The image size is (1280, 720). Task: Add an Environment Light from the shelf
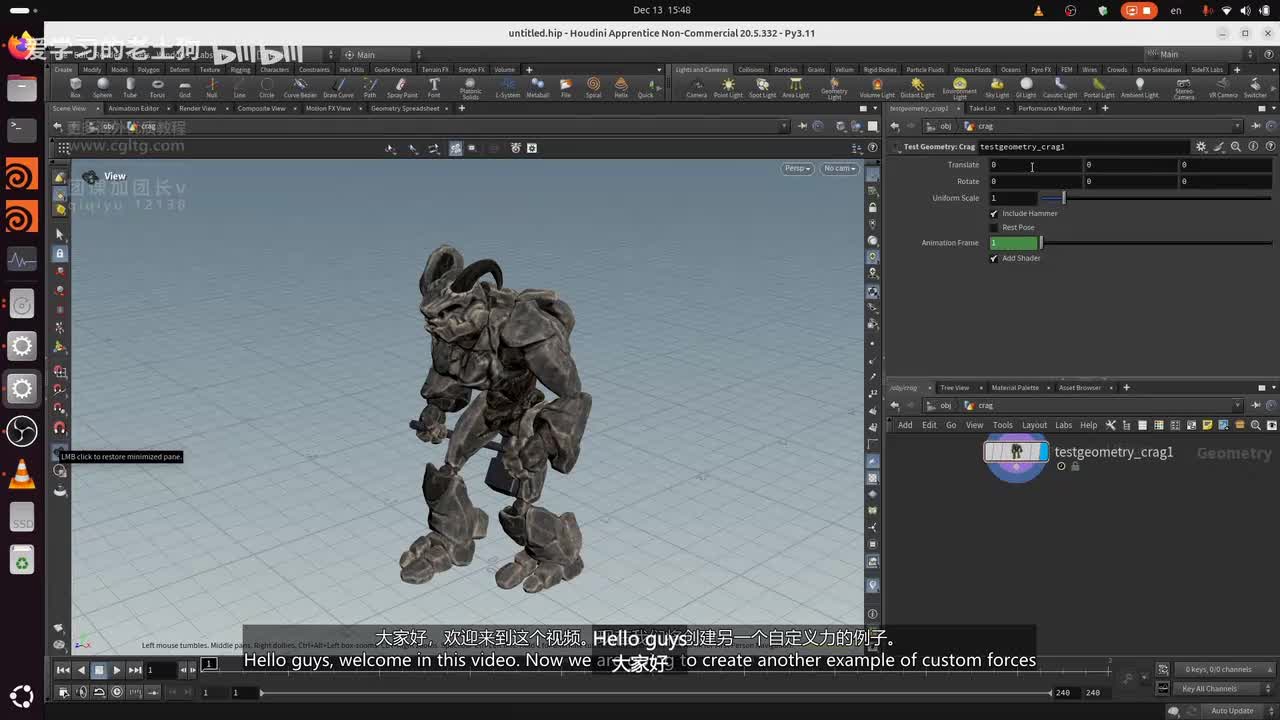click(x=959, y=87)
